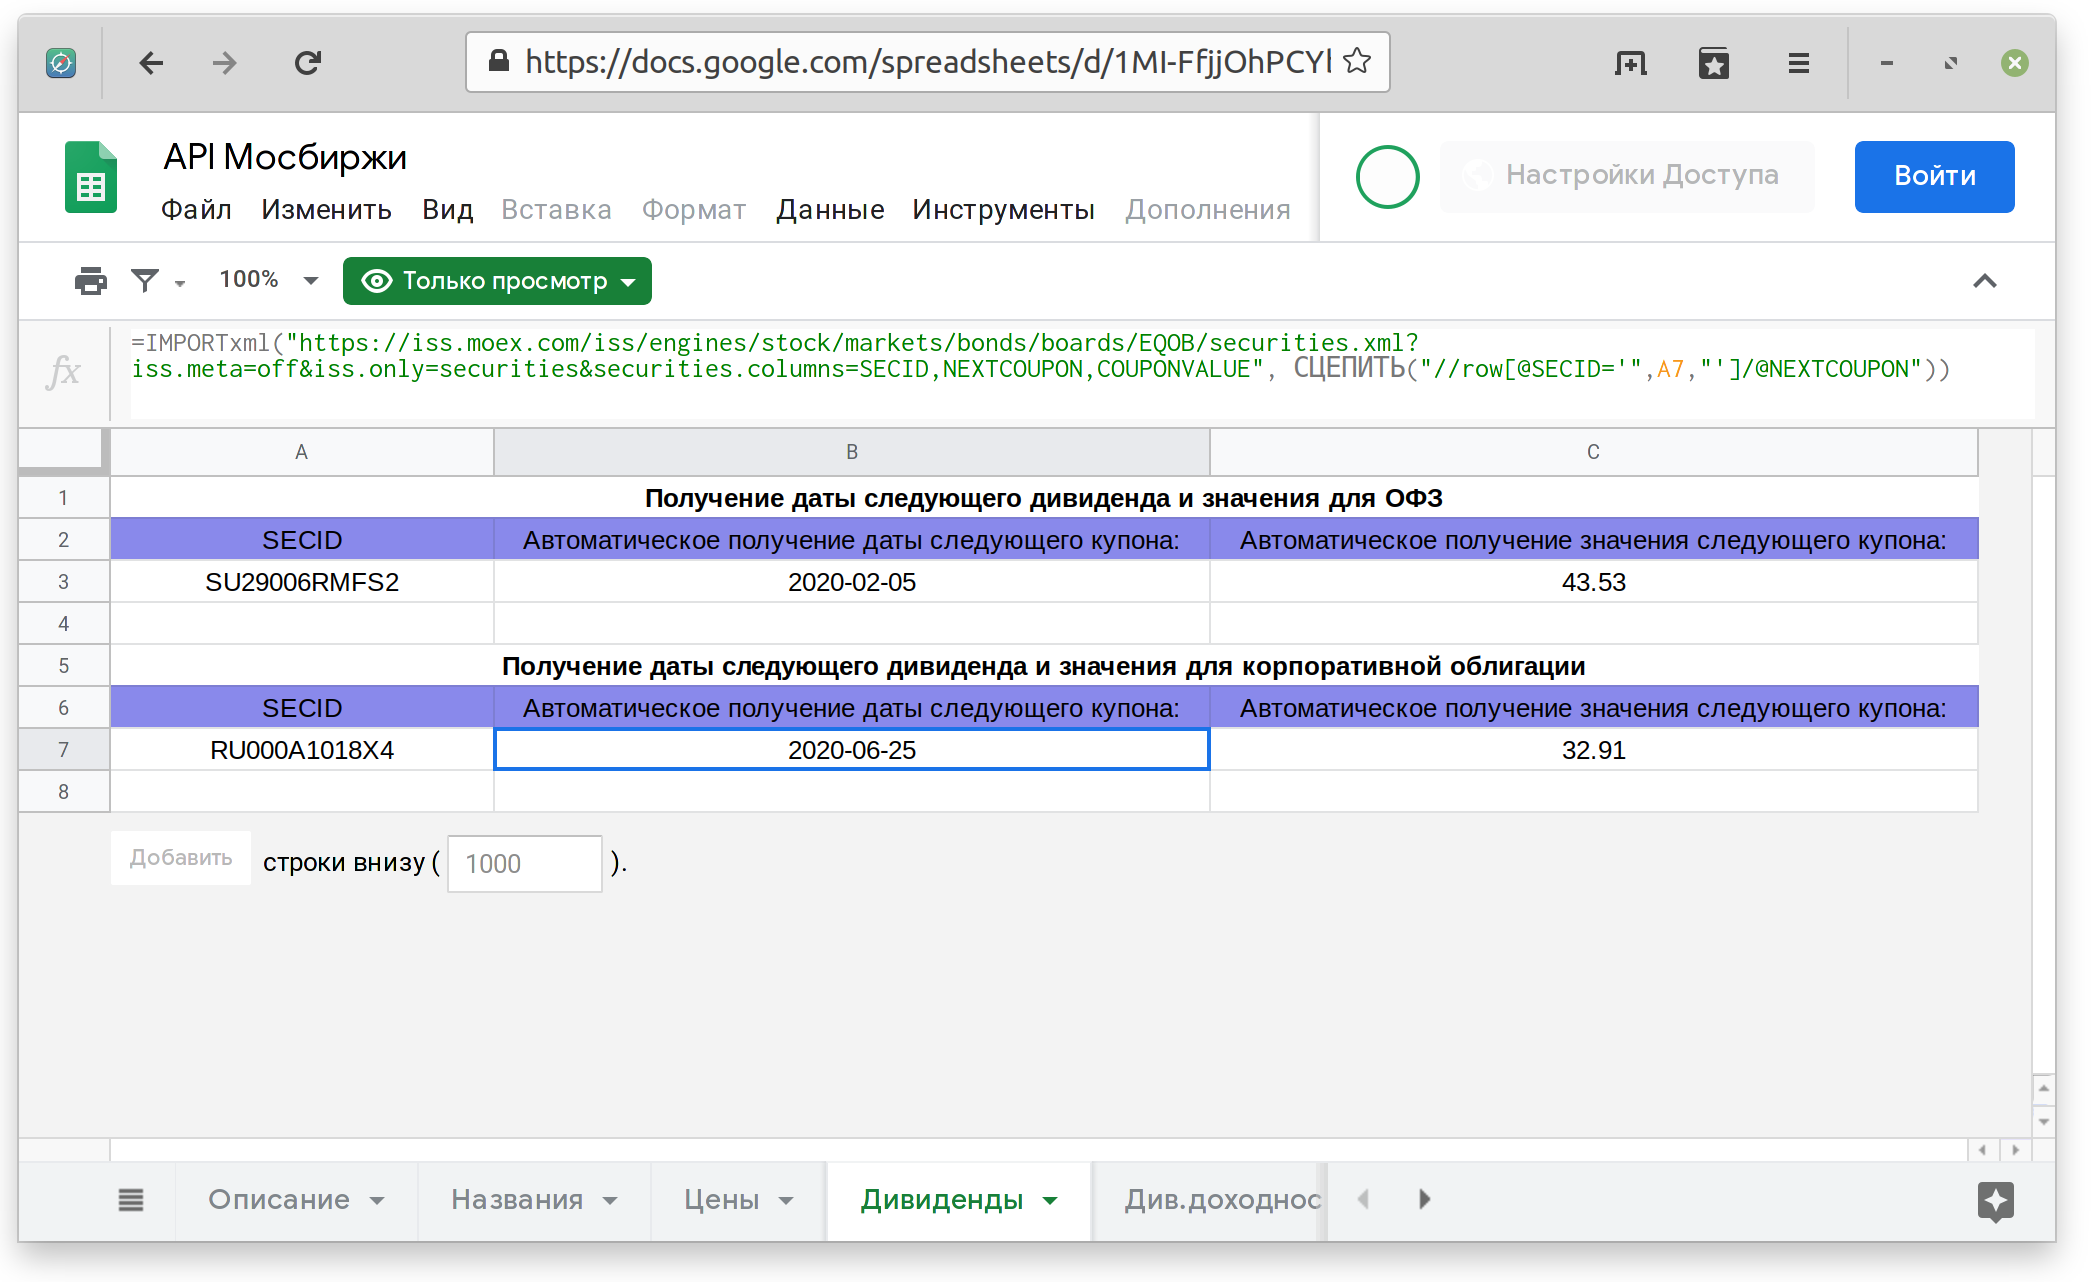Viewport: 2099px width, 1282px height.
Task: Click the rows count input showing 1000
Action: click(x=524, y=863)
